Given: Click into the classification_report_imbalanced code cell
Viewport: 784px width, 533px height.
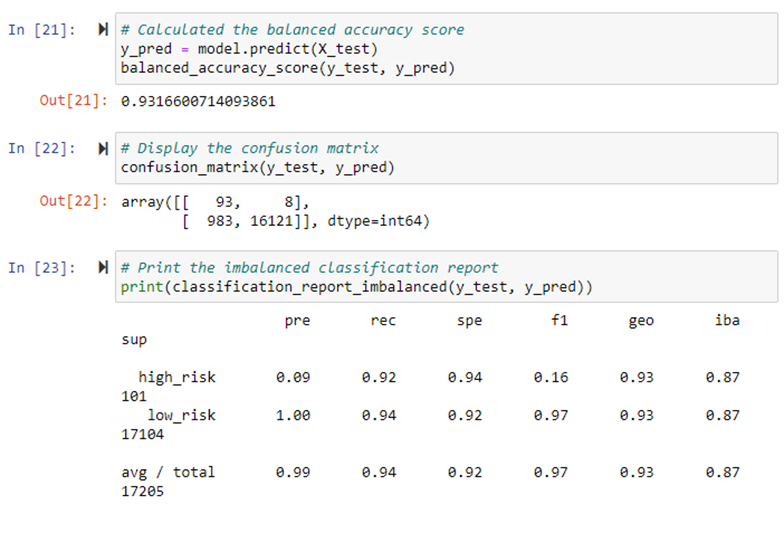Looking at the screenshot, I should coord(446,277).
